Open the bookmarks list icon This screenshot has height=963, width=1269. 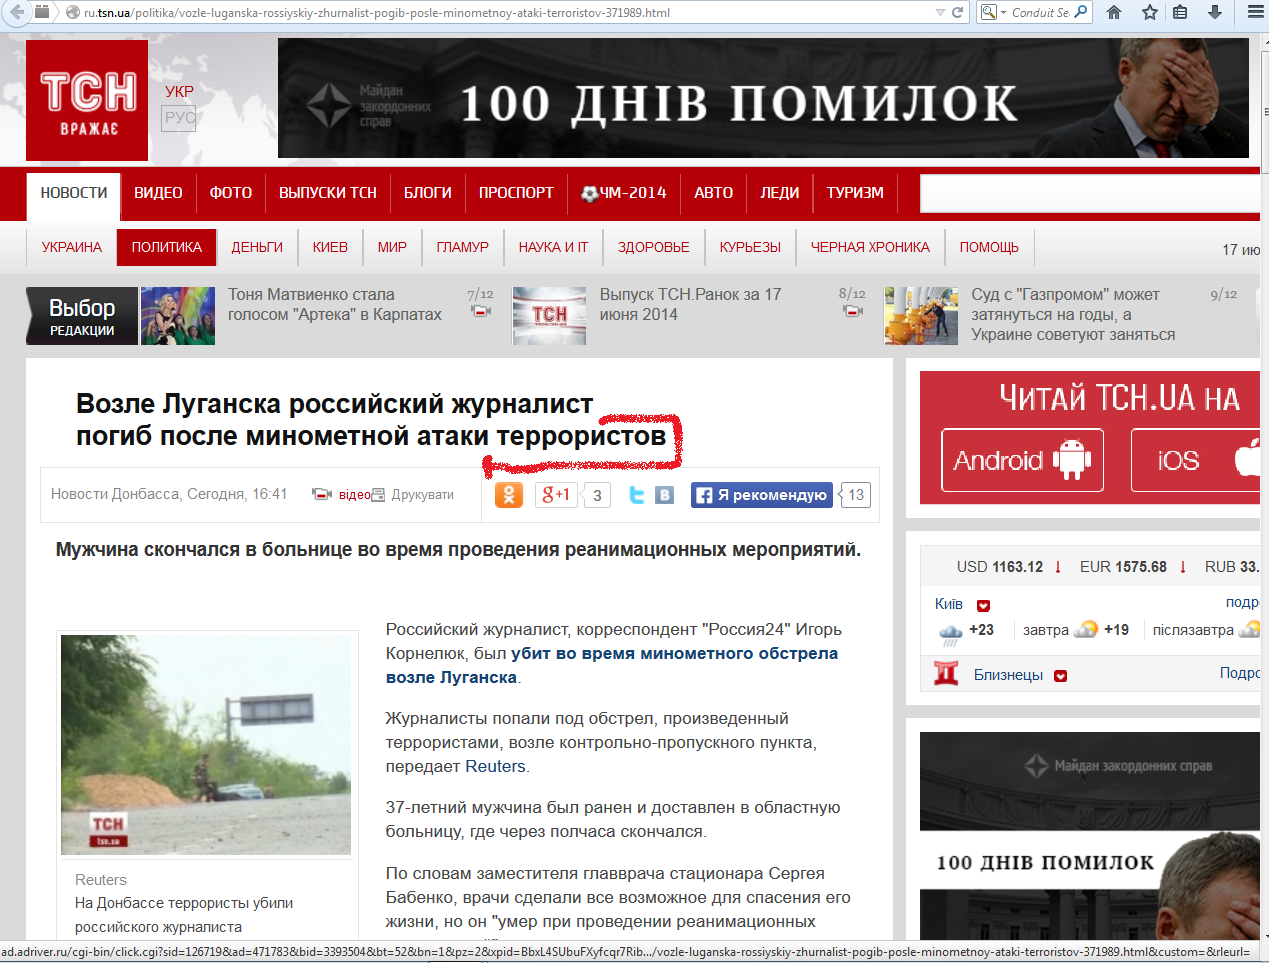point(1180,12)
